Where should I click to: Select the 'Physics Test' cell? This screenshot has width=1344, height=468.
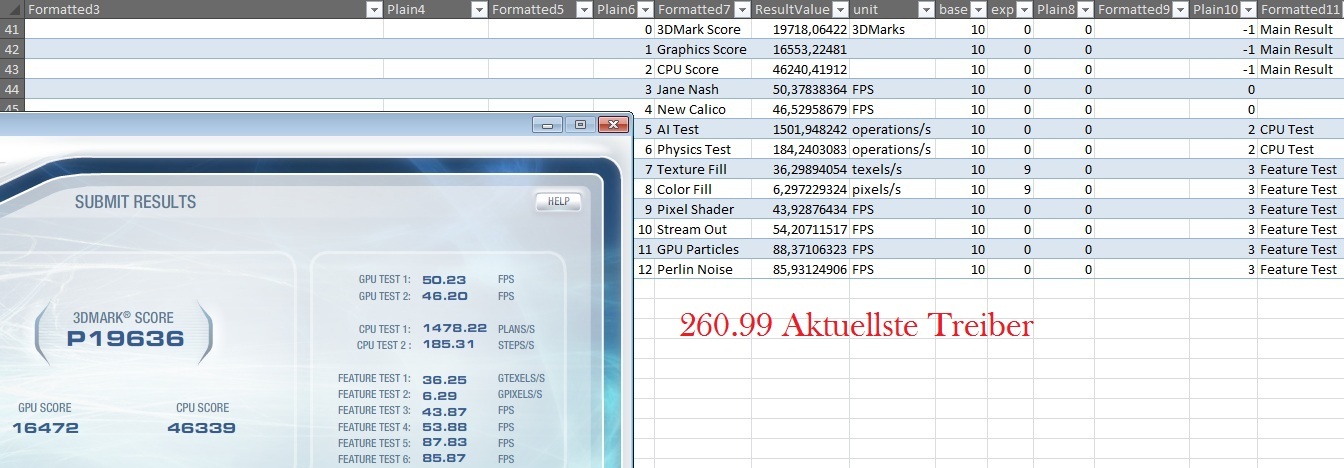click(x=703, y=150)
